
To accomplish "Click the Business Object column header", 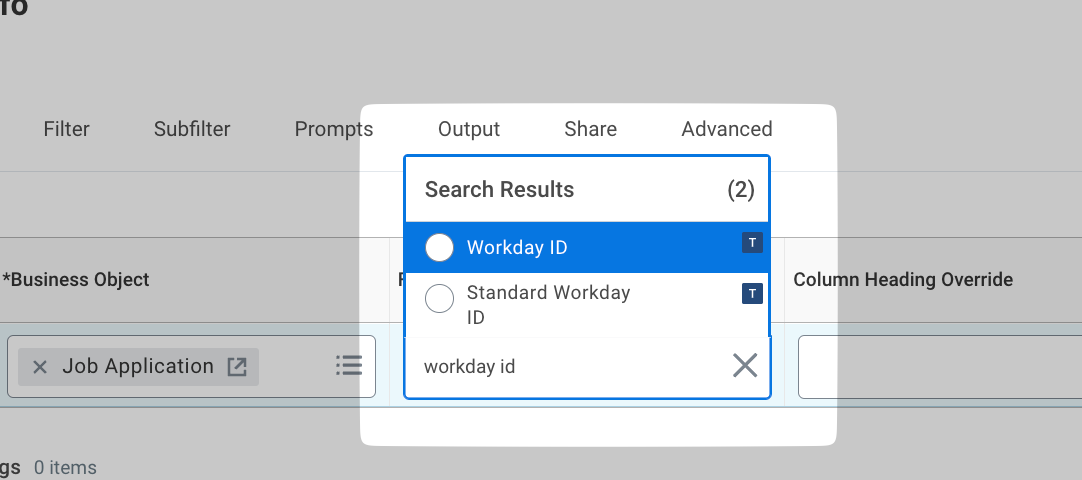I will tap(76, 280).
